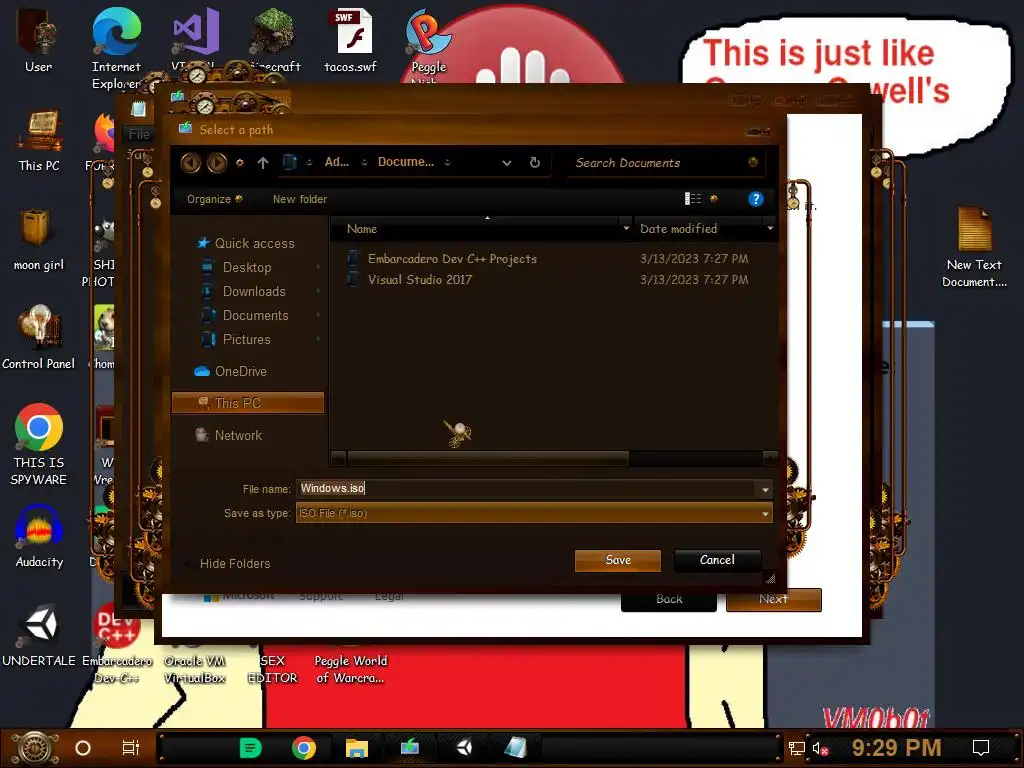The width and height of the screenshot is (1024, 768).
Task: Click the 9:29 PM taskbar clock
Action: tap(896, 748)
